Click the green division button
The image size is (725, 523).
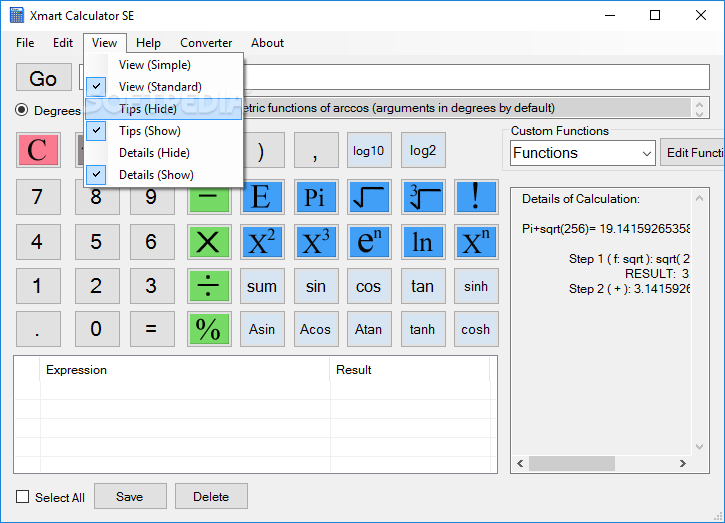point(209,286)
